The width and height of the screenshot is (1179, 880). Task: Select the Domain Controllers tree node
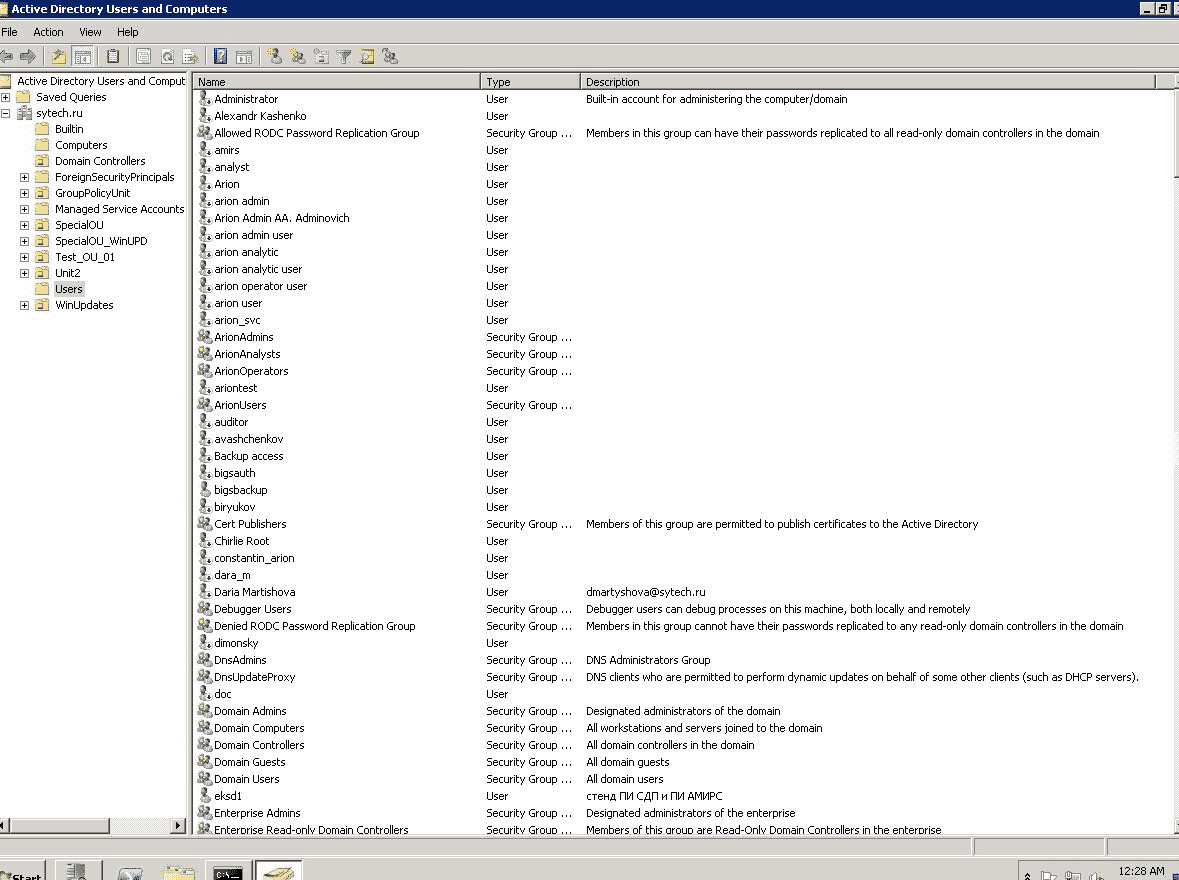tap(100, 161)
